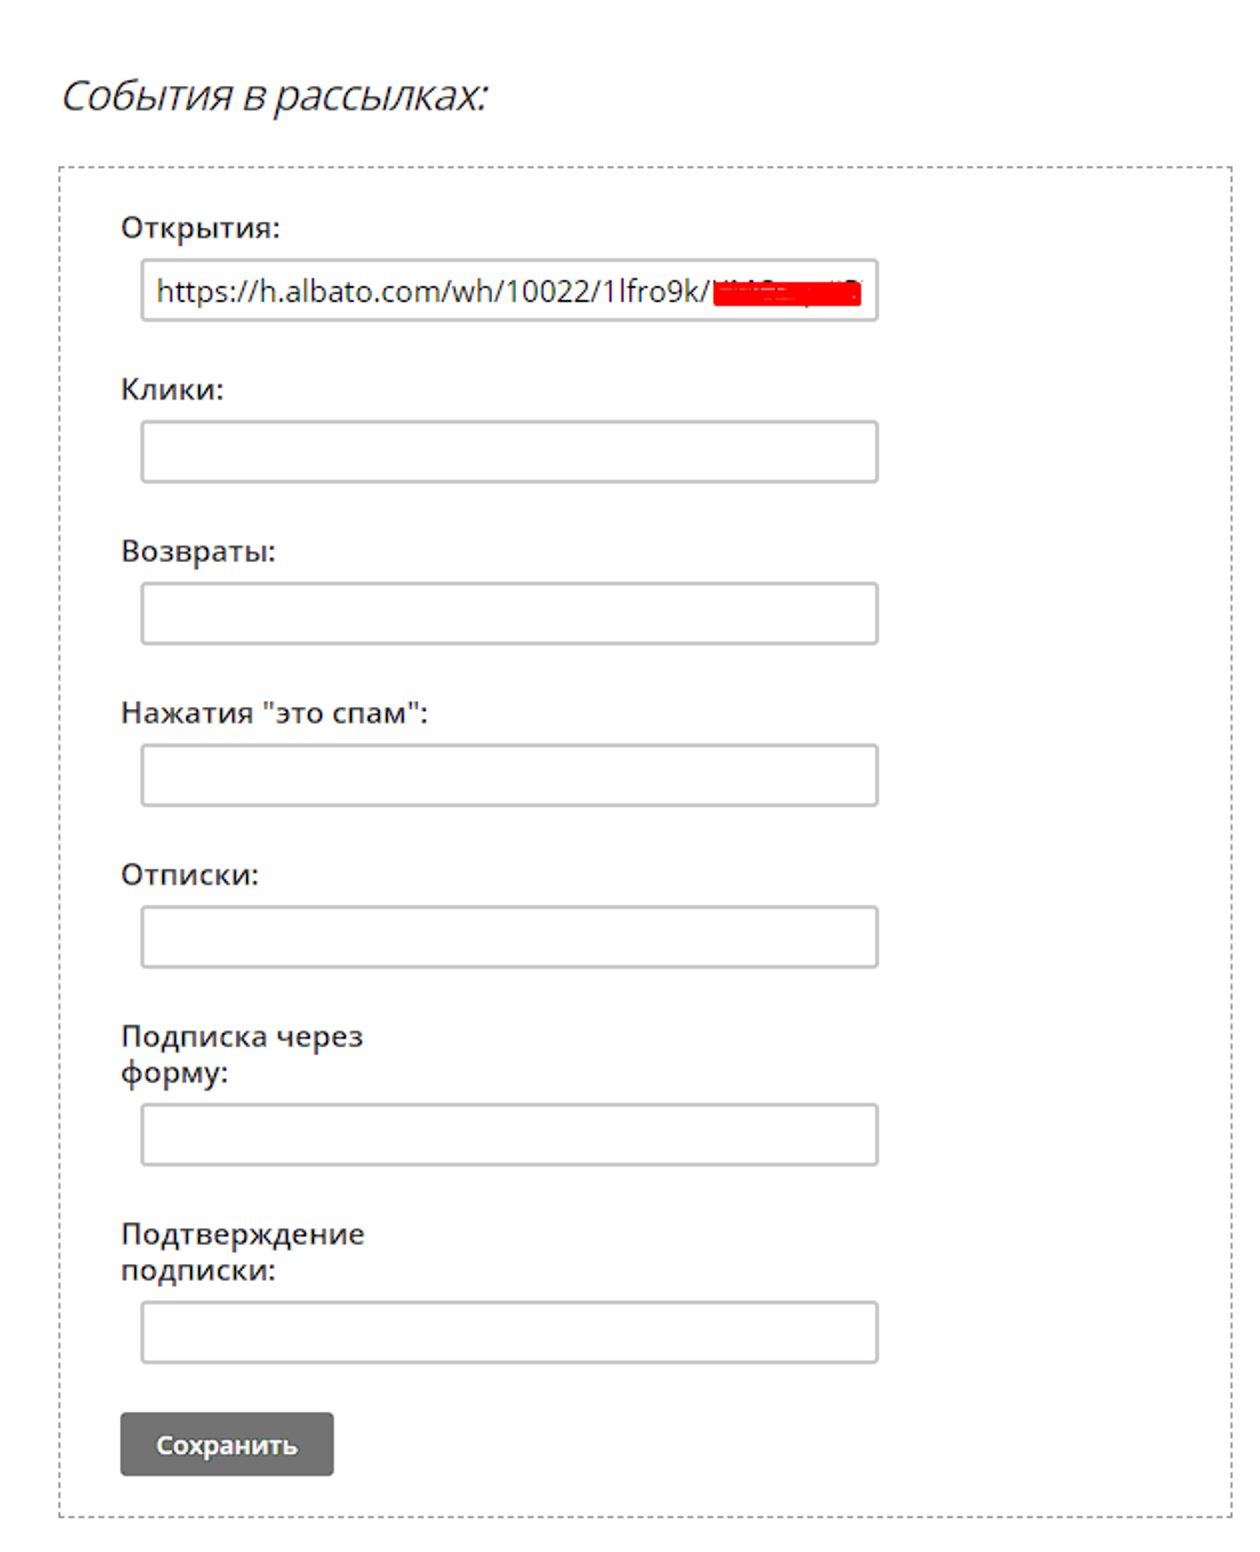
Task: Click into the Возвраты text box
Action: [x=509, y=614]
